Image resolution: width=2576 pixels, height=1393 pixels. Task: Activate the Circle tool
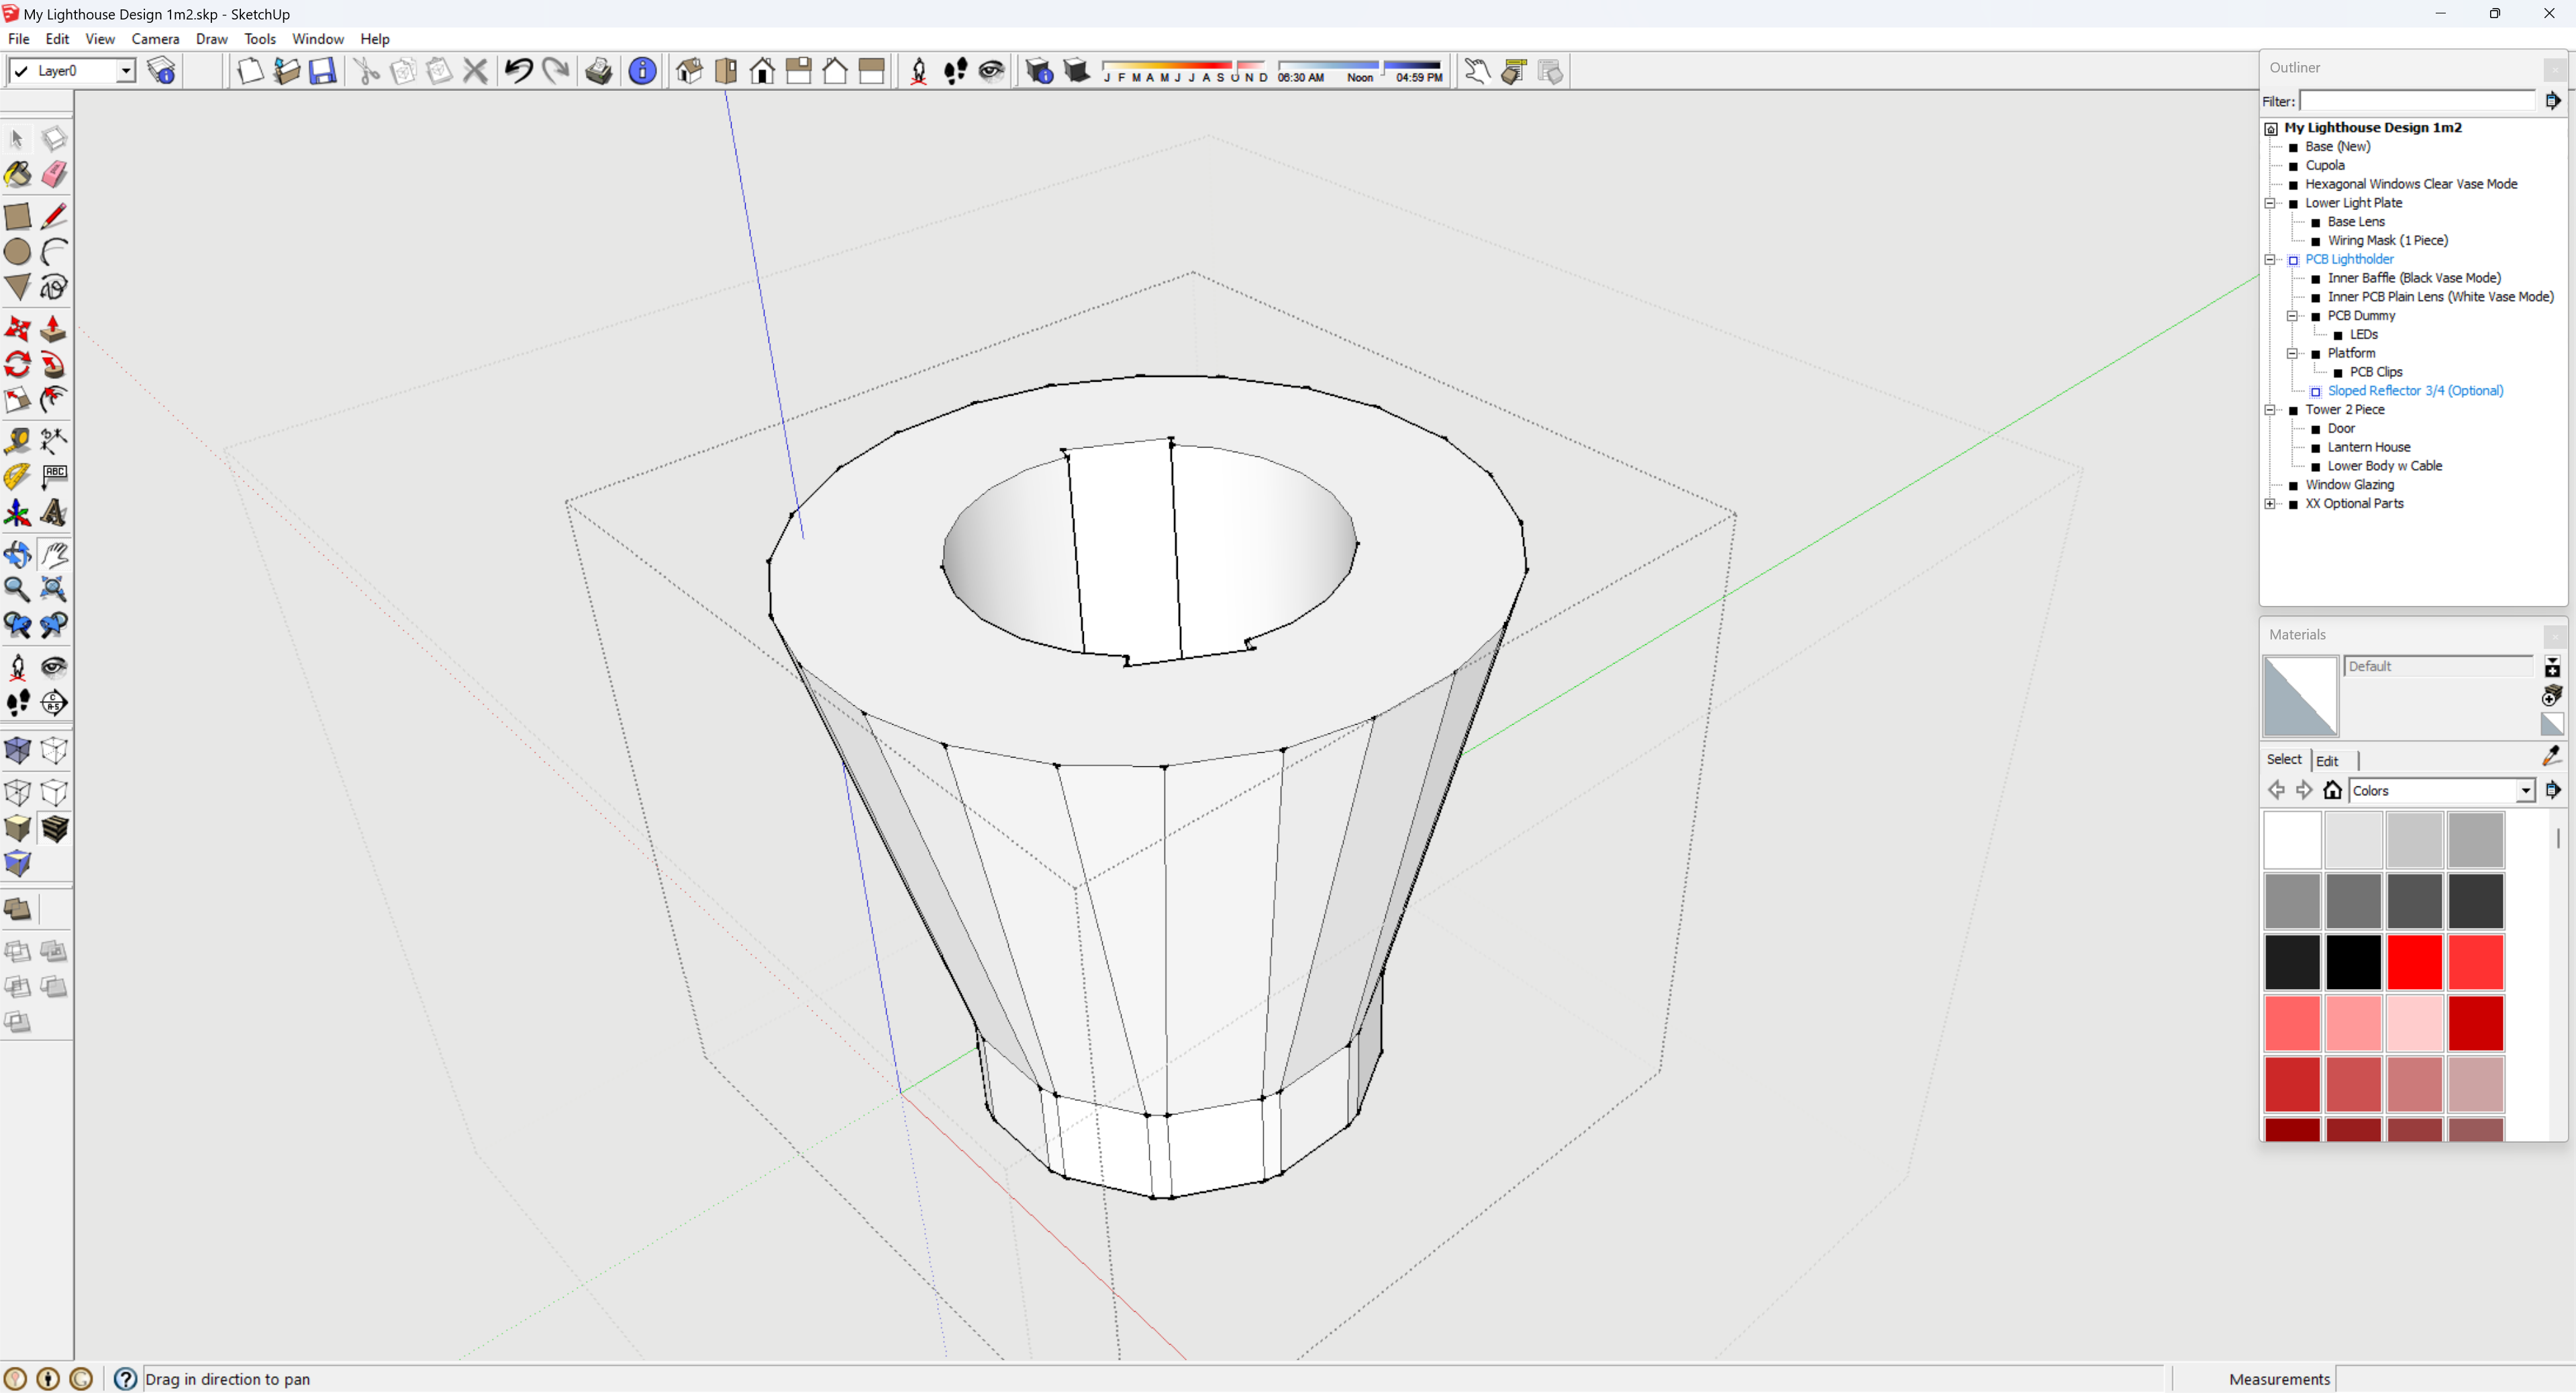[x=18, y=252]
